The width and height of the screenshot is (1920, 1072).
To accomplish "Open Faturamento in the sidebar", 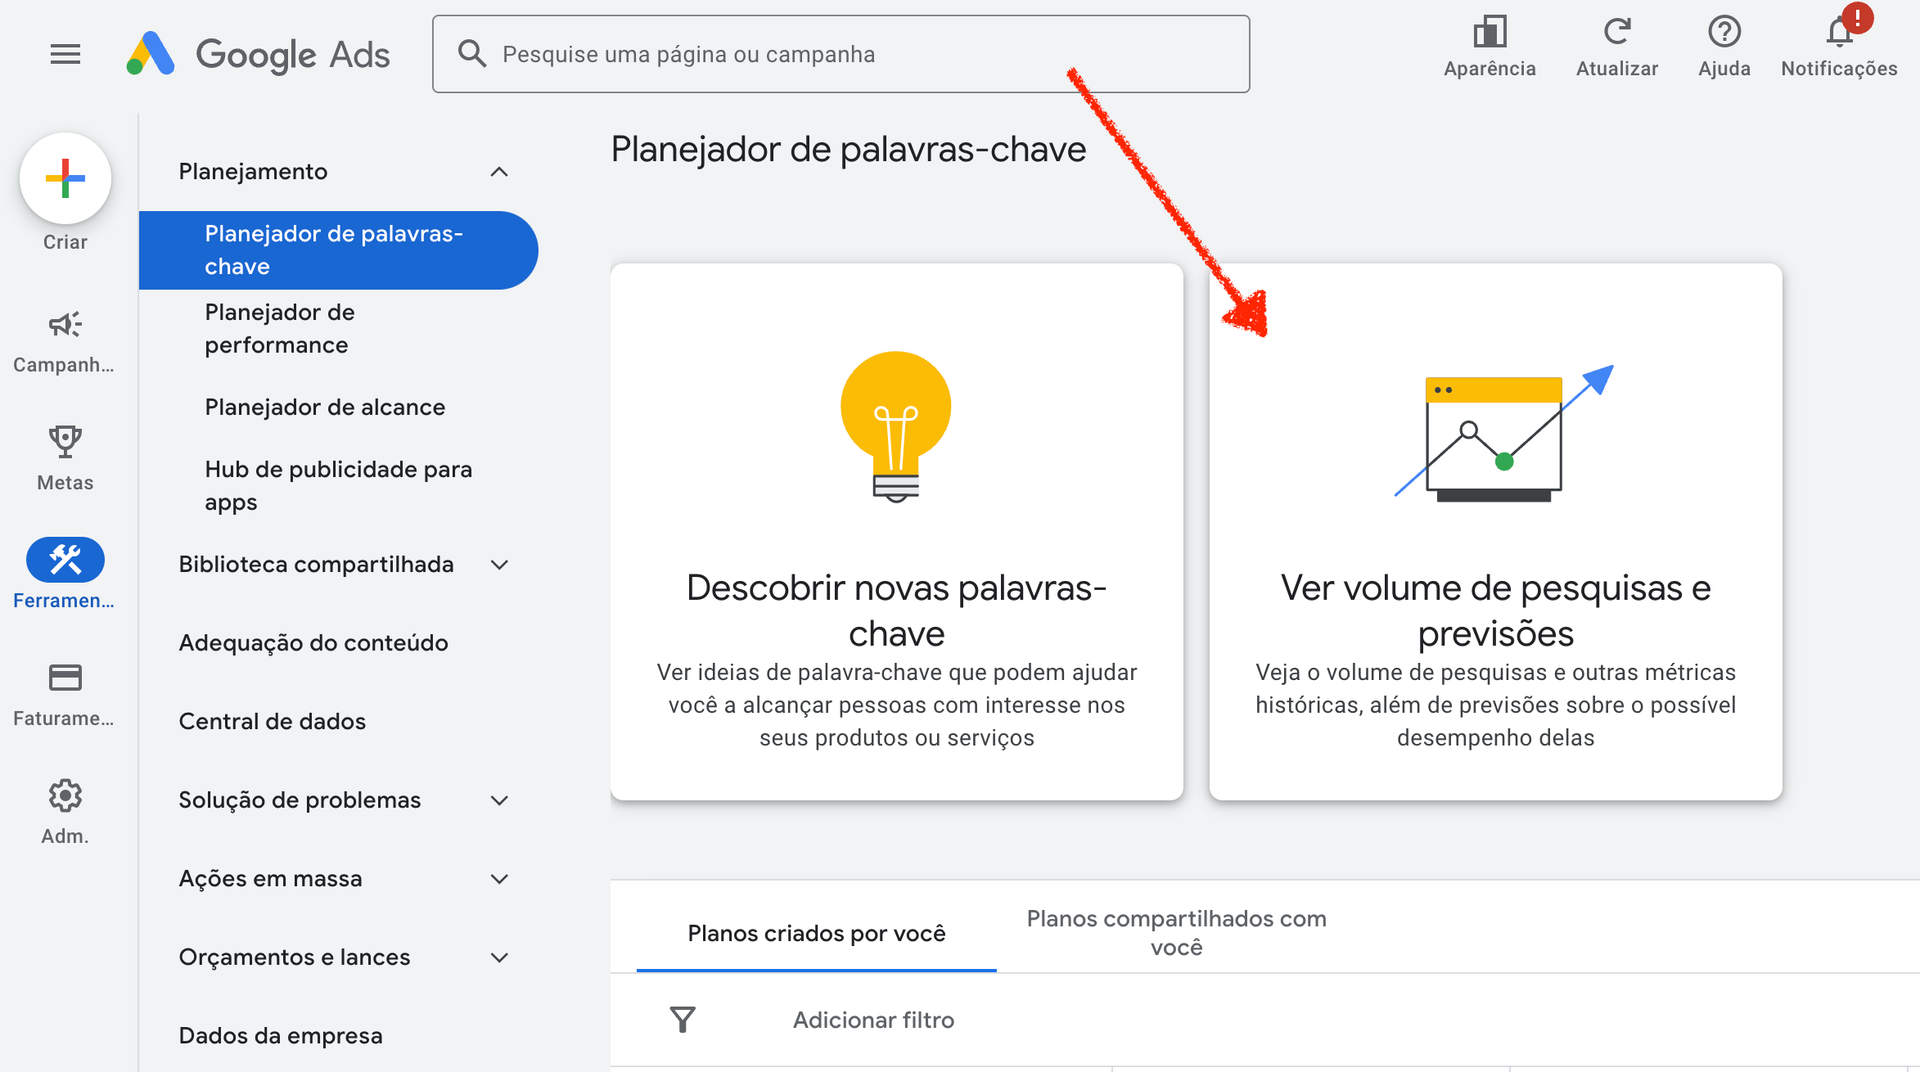I will coord(65,677).
